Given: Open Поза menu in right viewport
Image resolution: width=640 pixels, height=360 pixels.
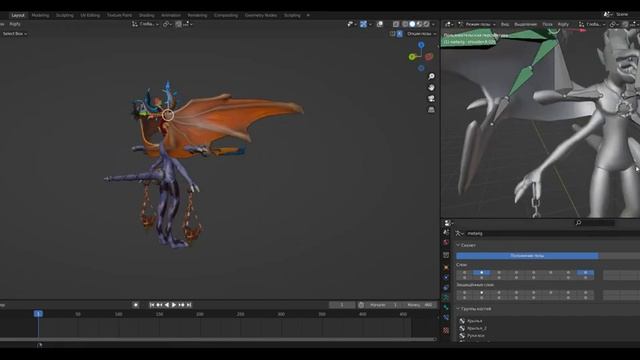Looking at the screenshot, I should pos(547,24).
